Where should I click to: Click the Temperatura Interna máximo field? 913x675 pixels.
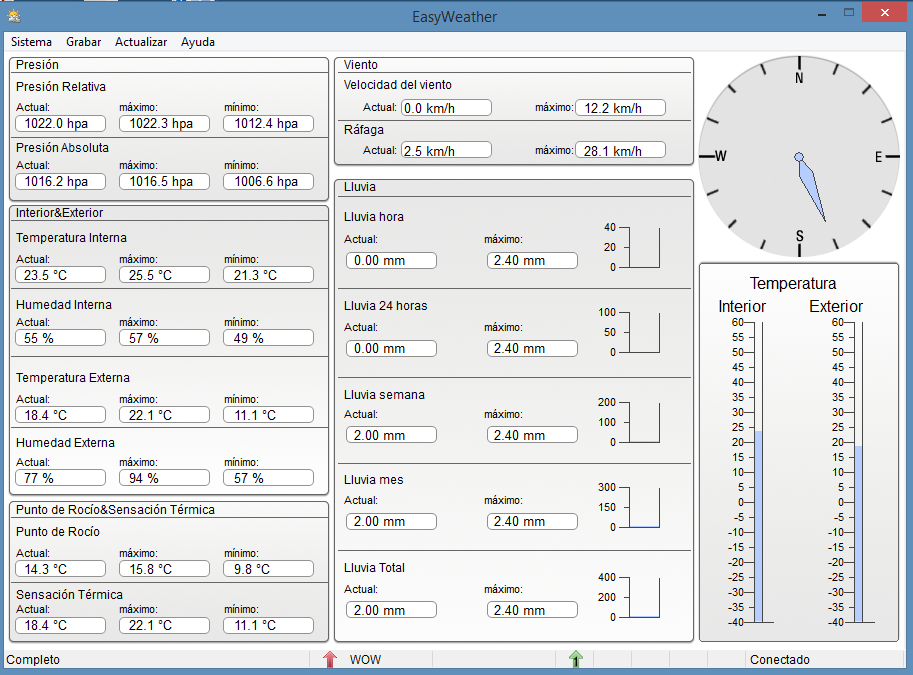164,275
